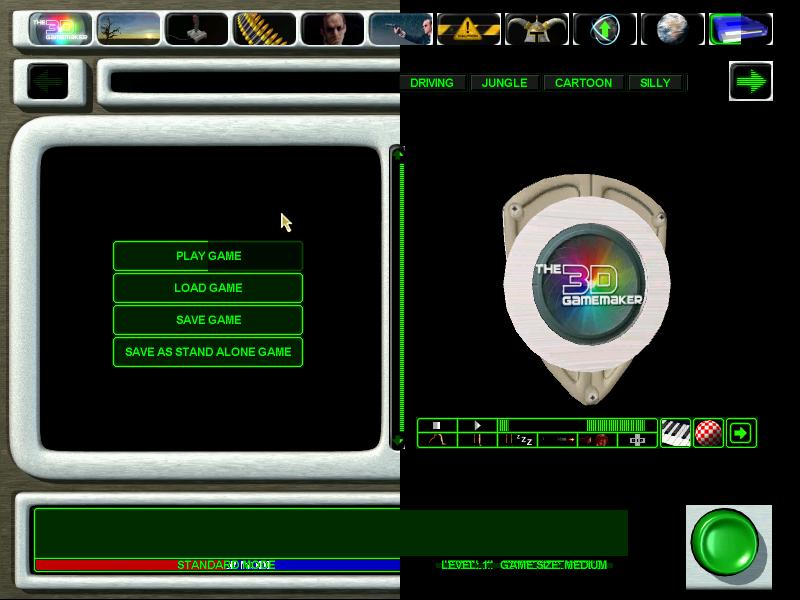The width and height of the screenshot is (800, 600).
Task: Click the LOAD GAME button
Action: pos(208,288)
